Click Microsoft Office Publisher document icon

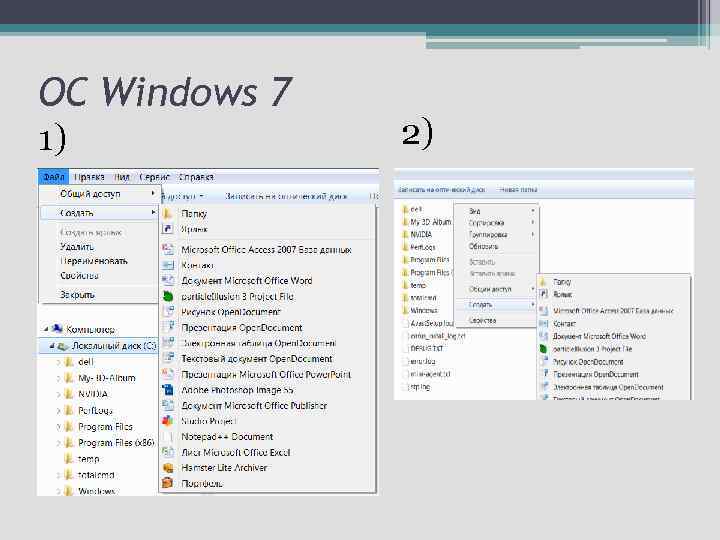pyautogui.click(x=168, y=405)
